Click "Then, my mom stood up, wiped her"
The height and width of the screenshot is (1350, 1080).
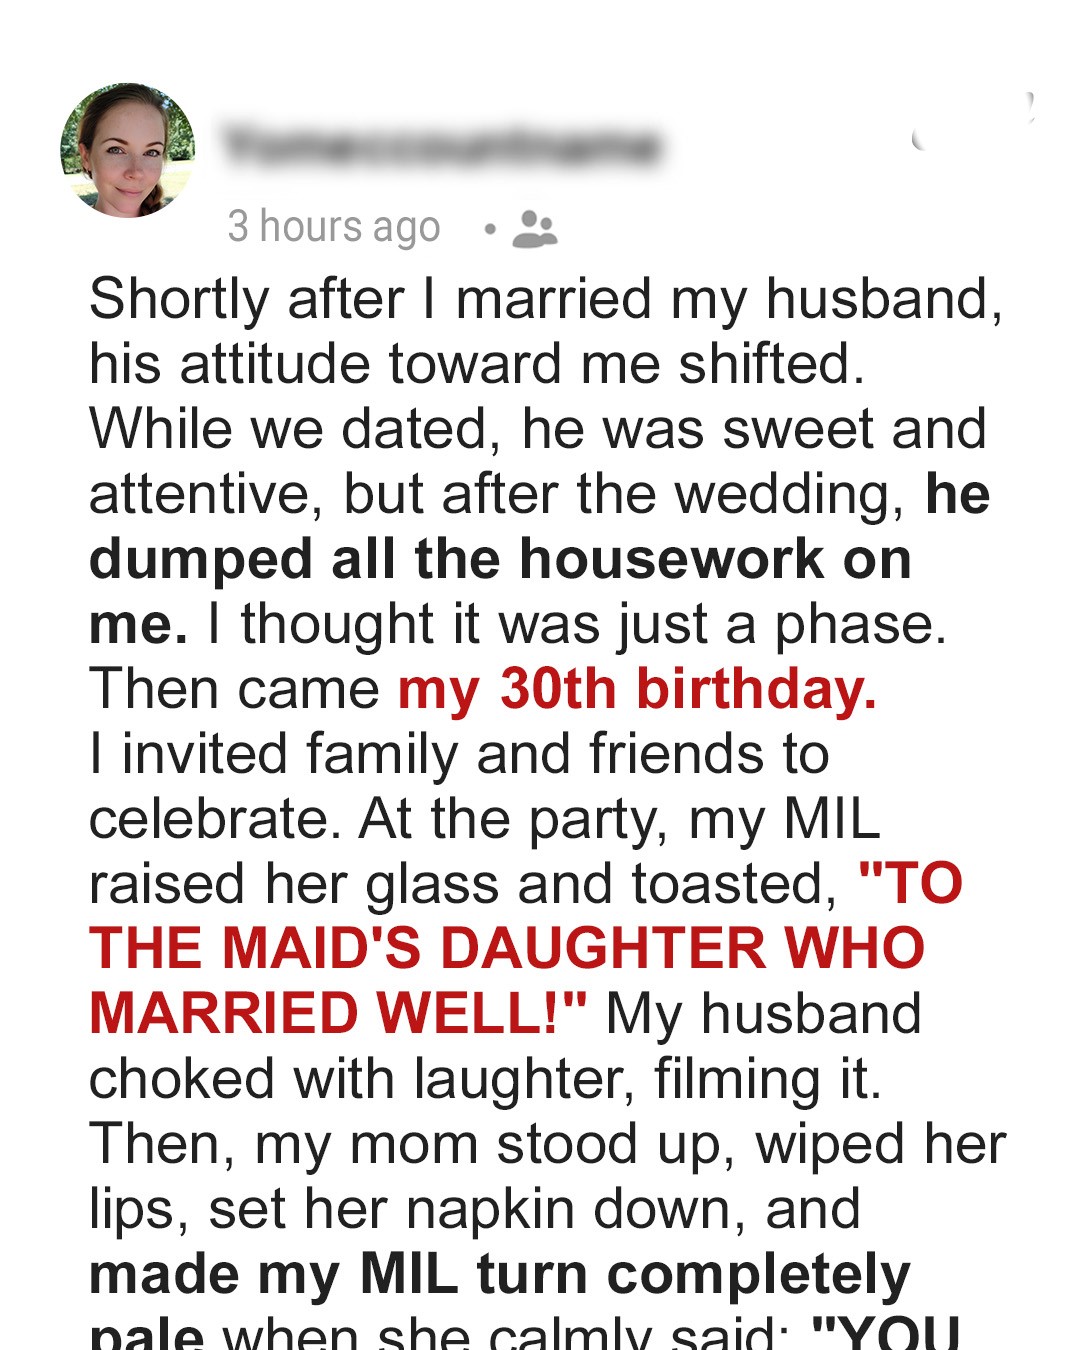pos(547,1144)
